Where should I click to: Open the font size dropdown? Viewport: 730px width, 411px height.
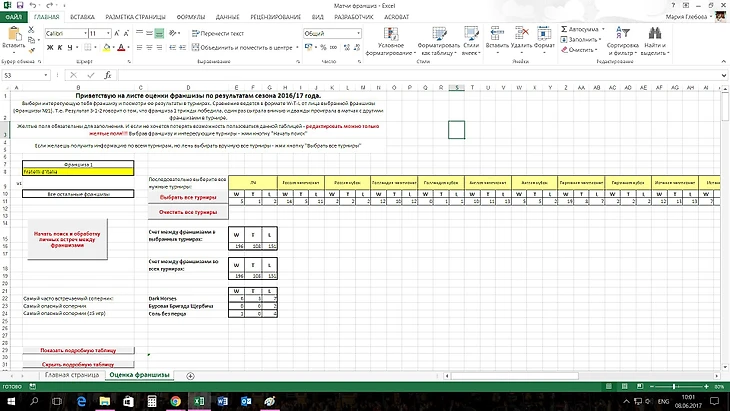pyautogui.click(x=106, y=33)
